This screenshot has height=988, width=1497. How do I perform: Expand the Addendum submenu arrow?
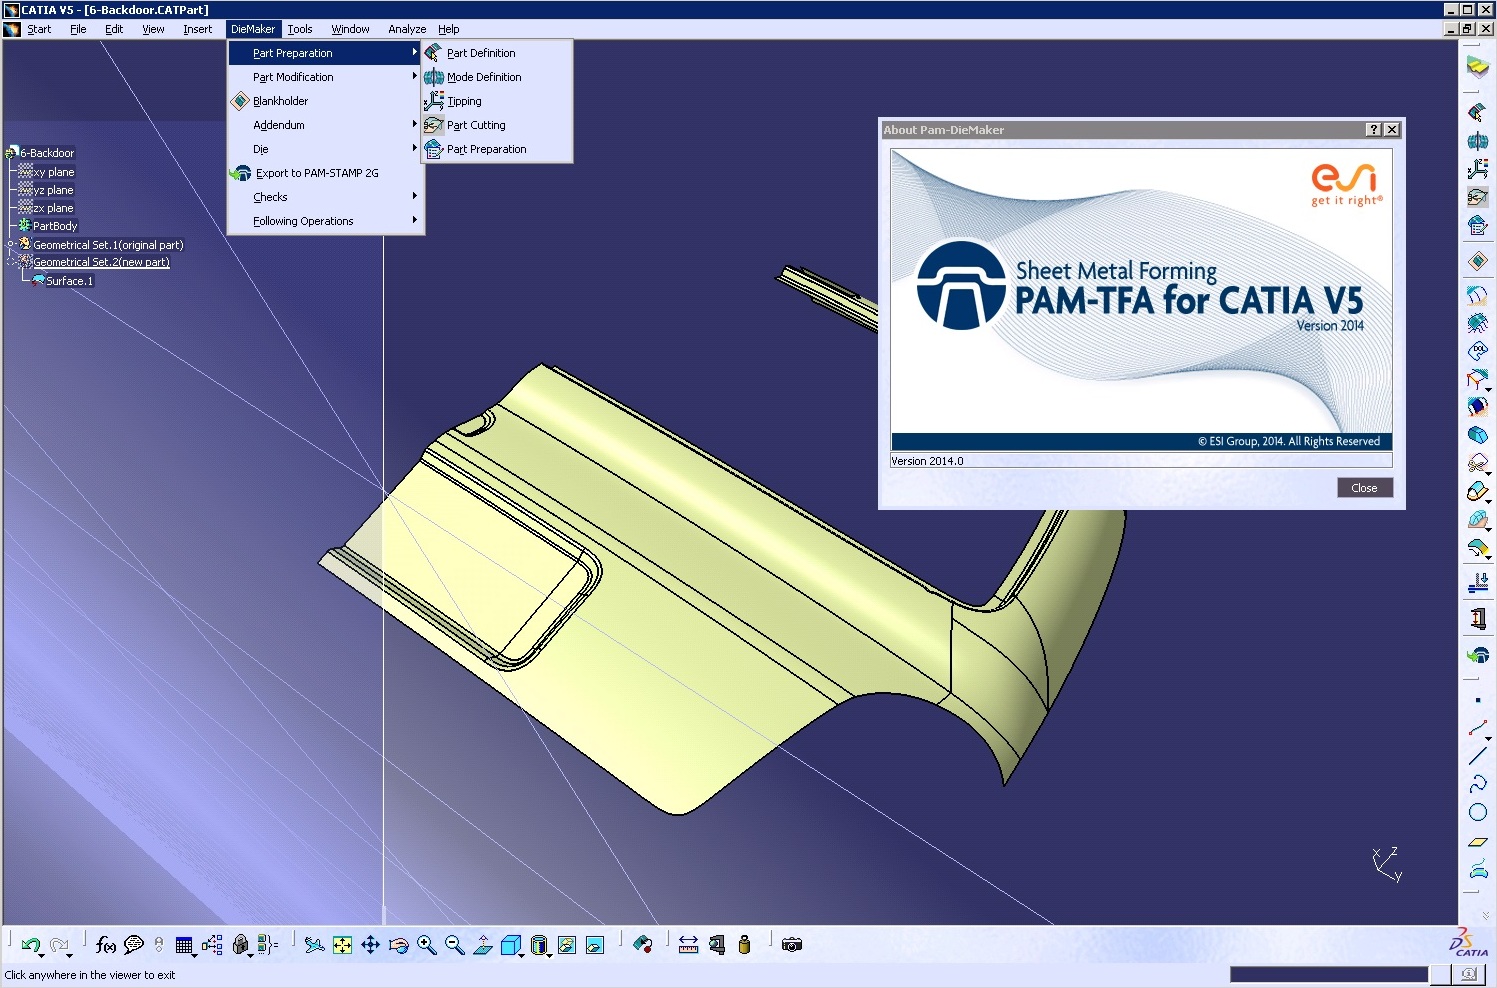[x=414, y=124]
